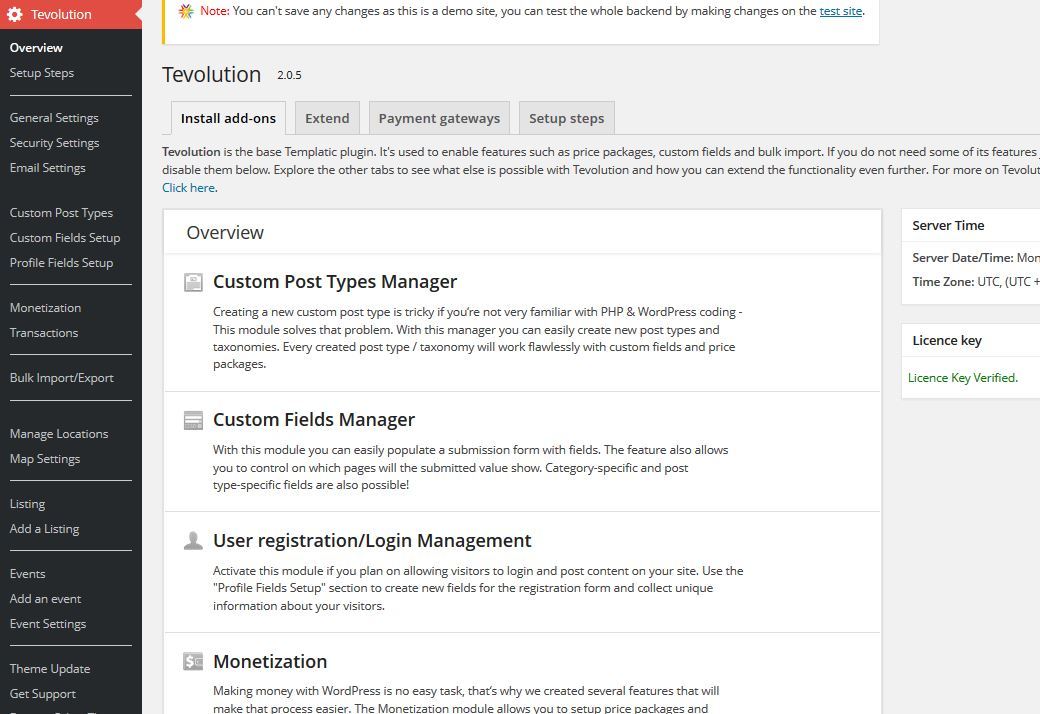Open Email Settings

pos(47,168)
